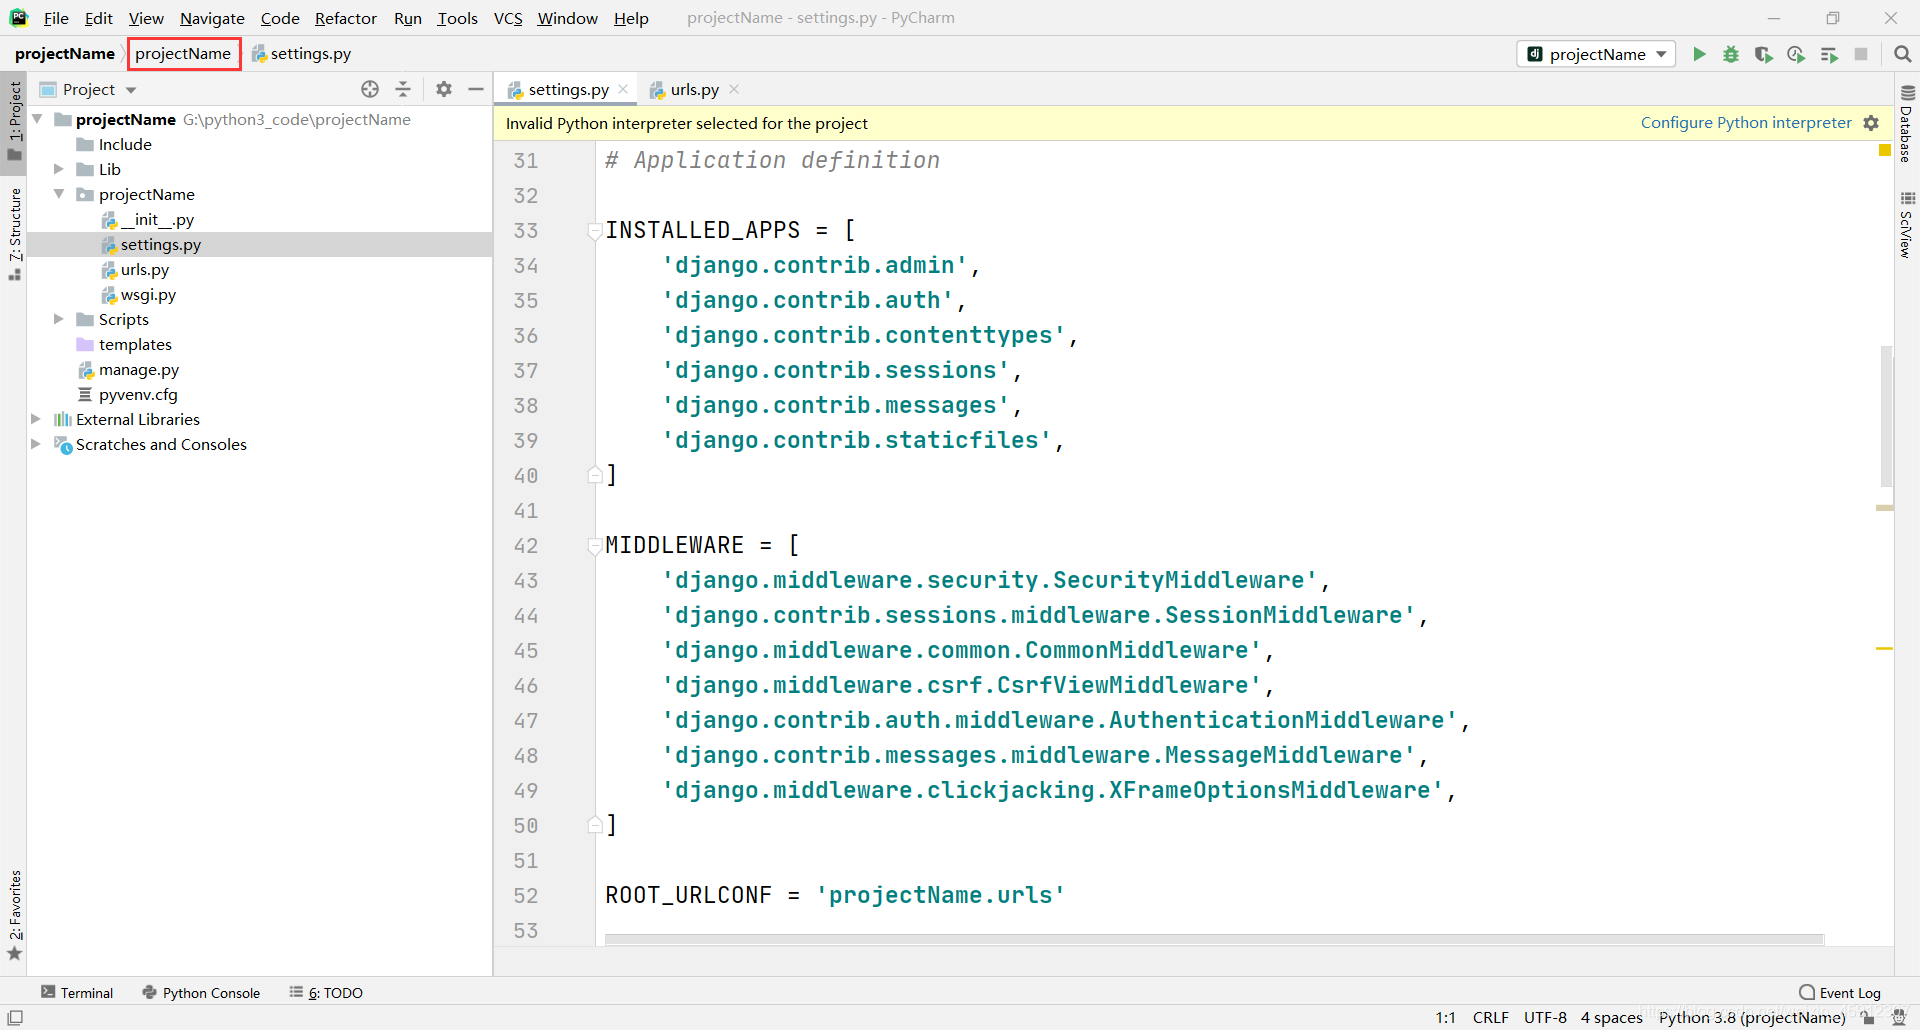
Task: Click Python 3.8 (projectName) interpreter status
Action: pyautogui.click(x=1752, y=1017)
